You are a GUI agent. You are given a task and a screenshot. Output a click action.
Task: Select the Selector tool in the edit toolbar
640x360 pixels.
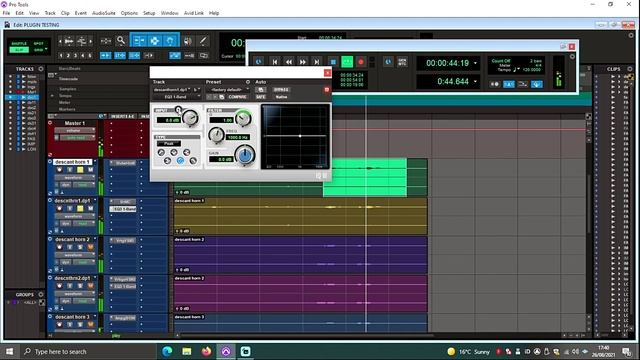click(155, 40)
